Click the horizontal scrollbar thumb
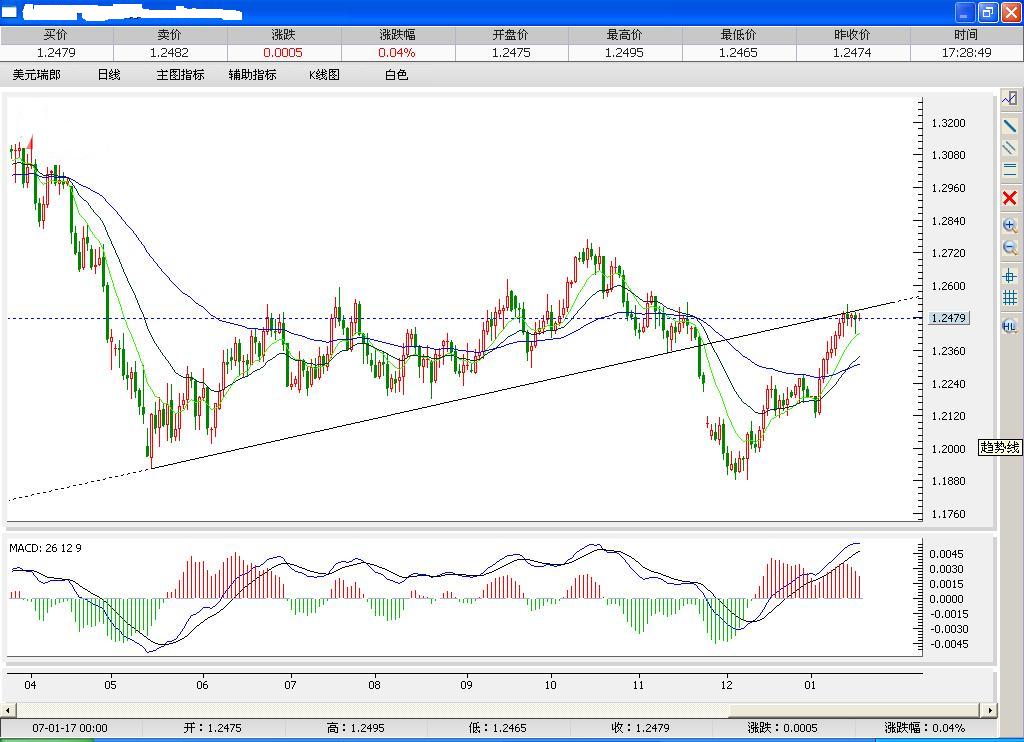 pyautogui.click(x=855, y=709)
